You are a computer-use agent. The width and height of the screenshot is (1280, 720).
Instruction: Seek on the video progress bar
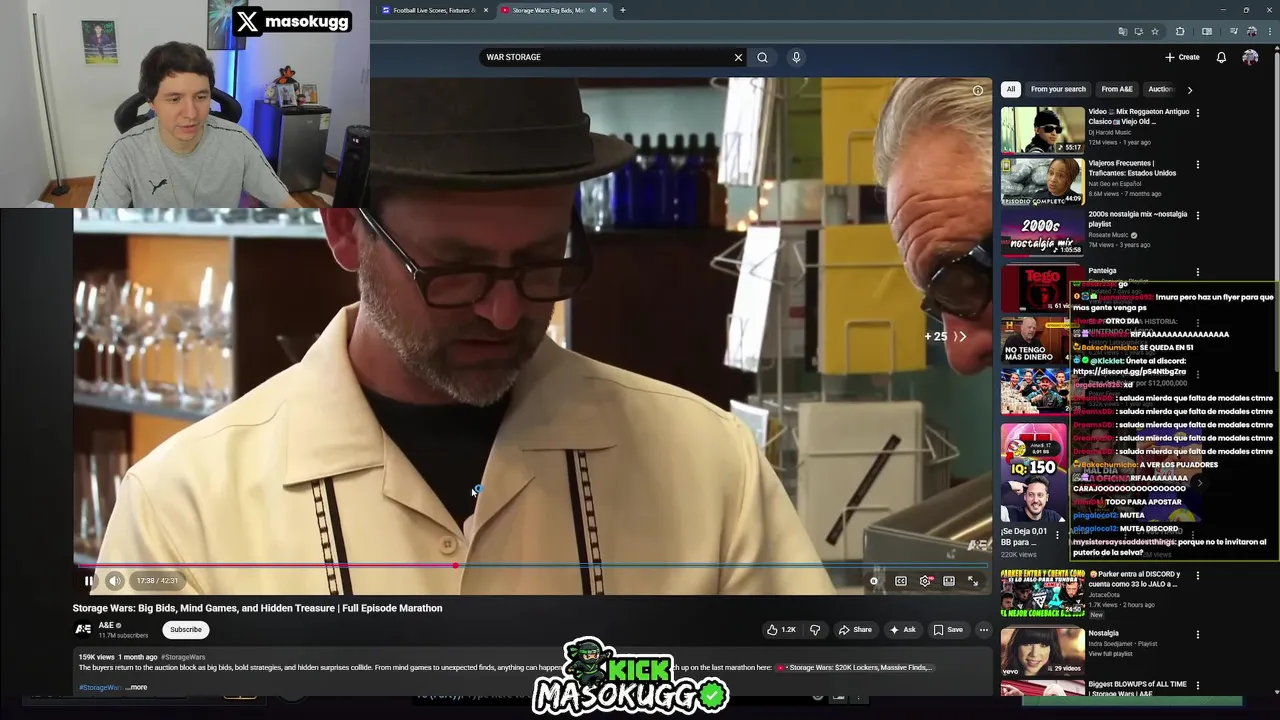[532, 566]
